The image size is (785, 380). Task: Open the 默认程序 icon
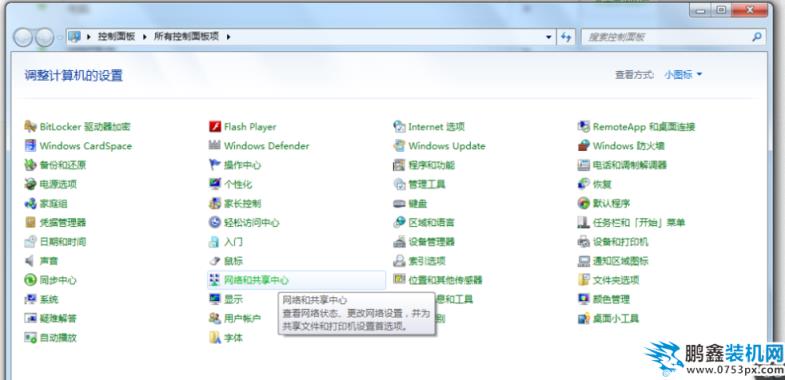point(584,203)
